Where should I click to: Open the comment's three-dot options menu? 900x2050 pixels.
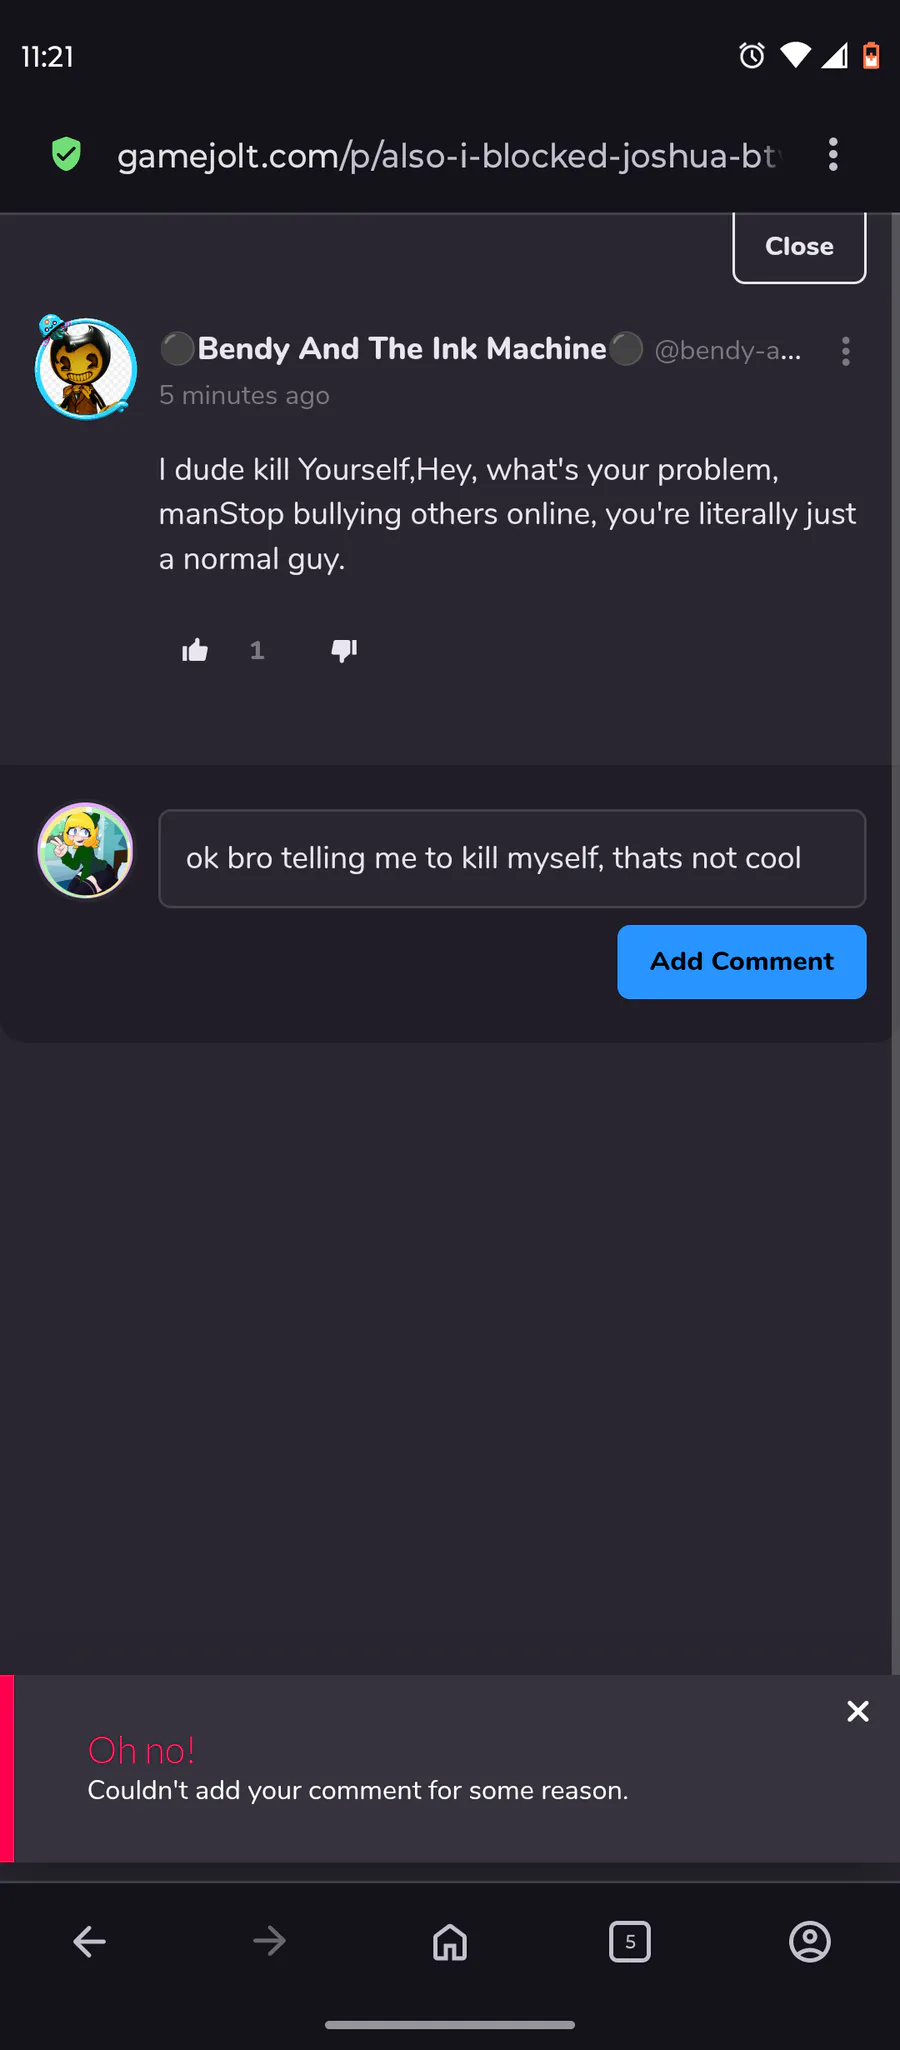coord(846,351)
